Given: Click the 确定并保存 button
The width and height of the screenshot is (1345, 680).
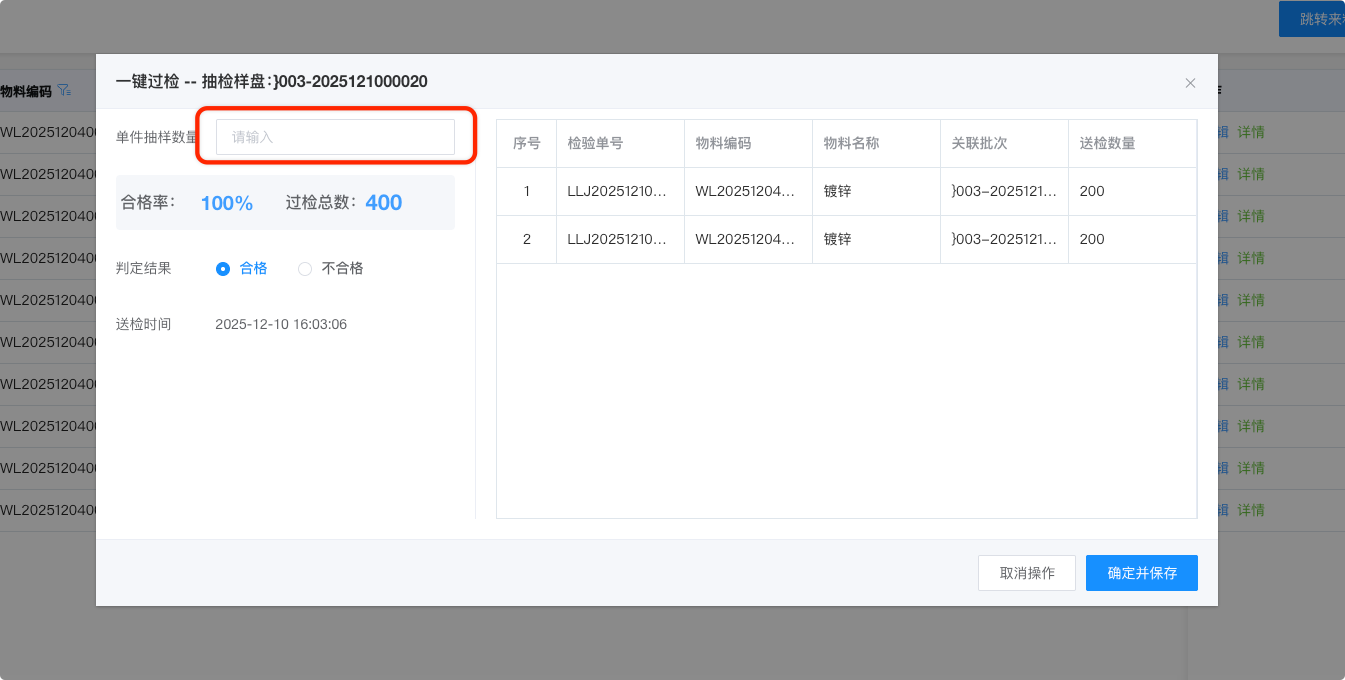Looking at the screenshot, I should [1141, 573].
